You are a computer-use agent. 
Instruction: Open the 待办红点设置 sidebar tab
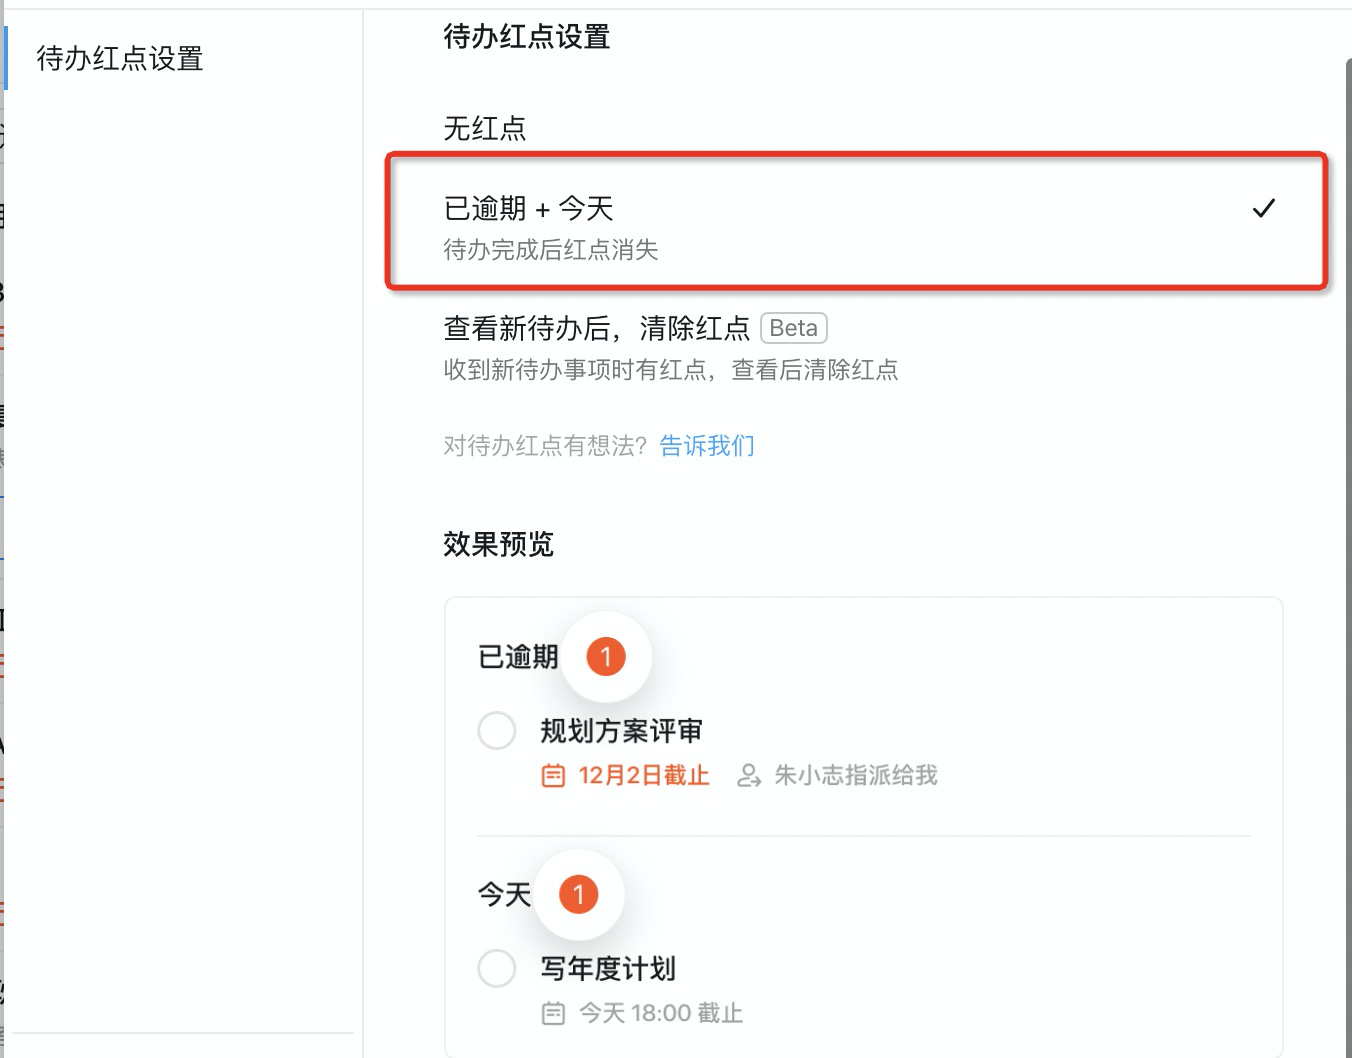[x=120, y=59]
